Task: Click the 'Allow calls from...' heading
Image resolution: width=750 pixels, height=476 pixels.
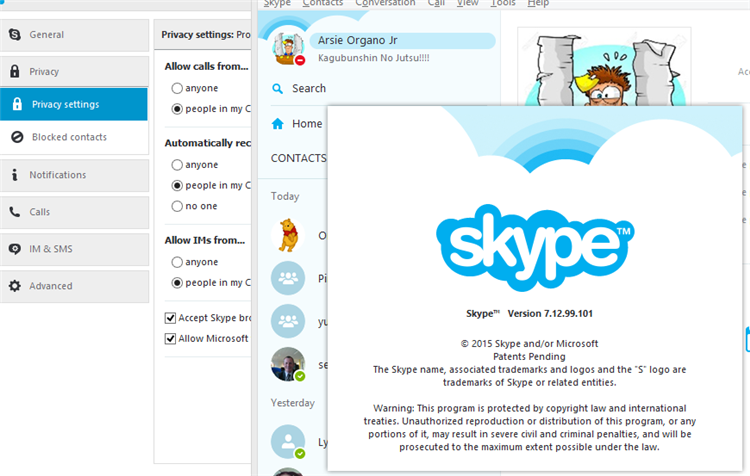Action: tap(207, 66)
